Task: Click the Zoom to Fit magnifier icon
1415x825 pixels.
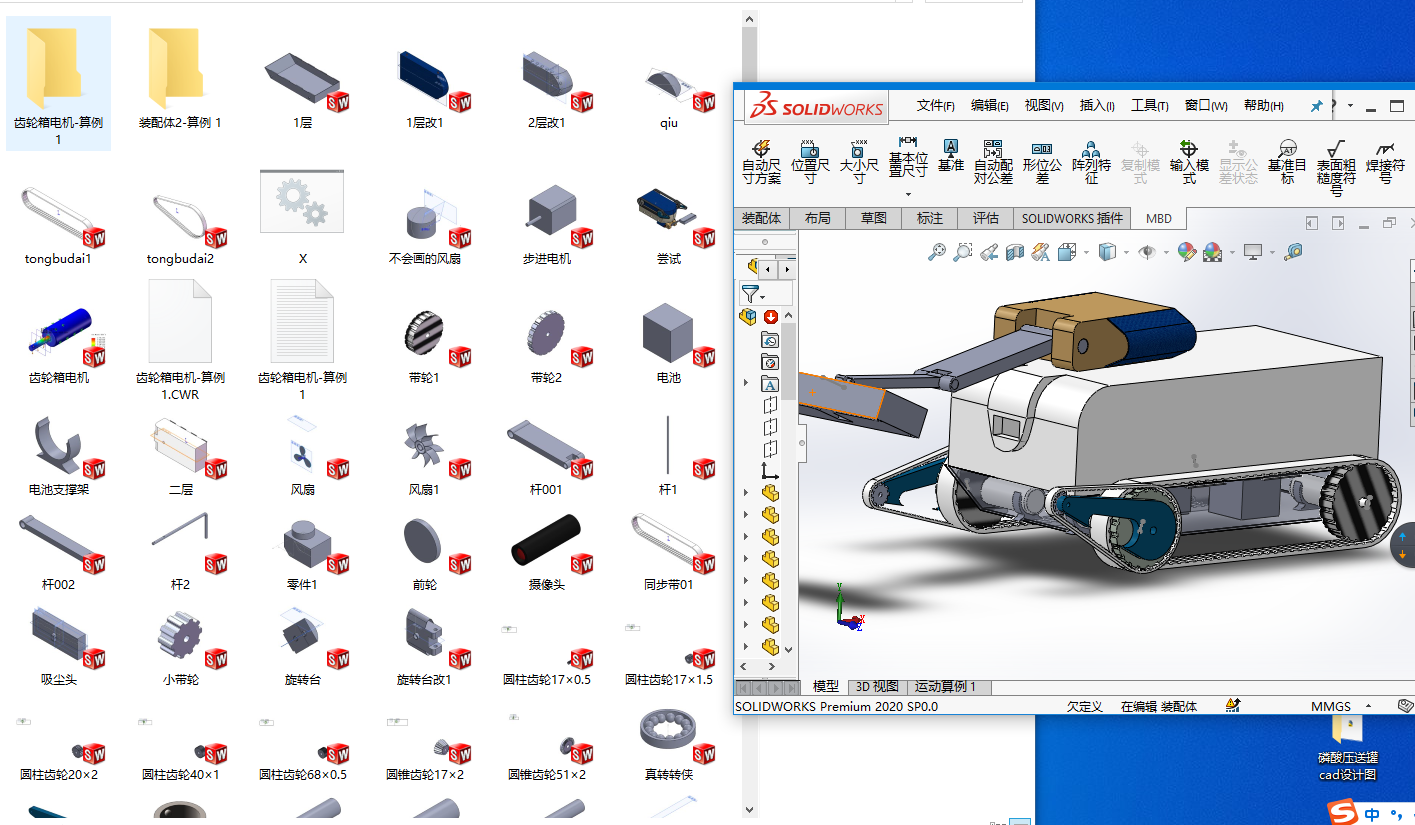Action: click(937, 252)
